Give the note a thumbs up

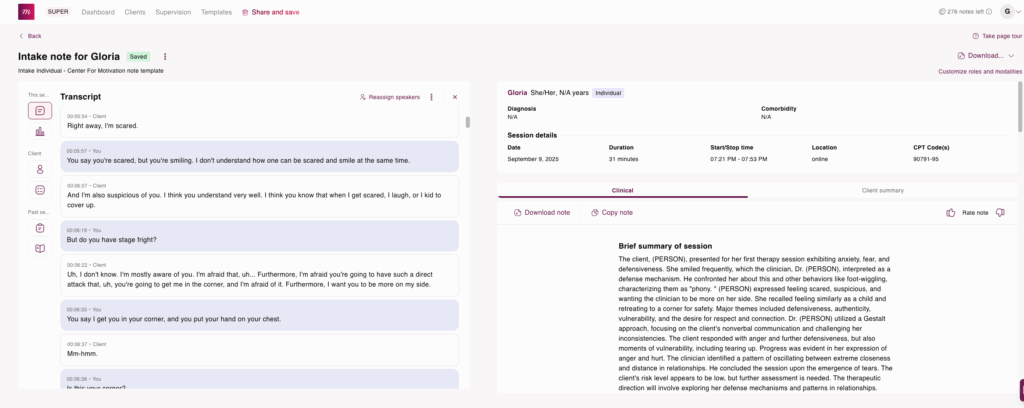click(x=950, y=212)
